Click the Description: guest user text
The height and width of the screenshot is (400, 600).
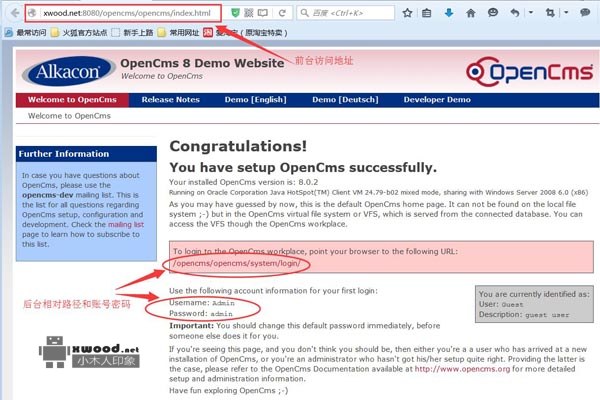pos(524,315)
